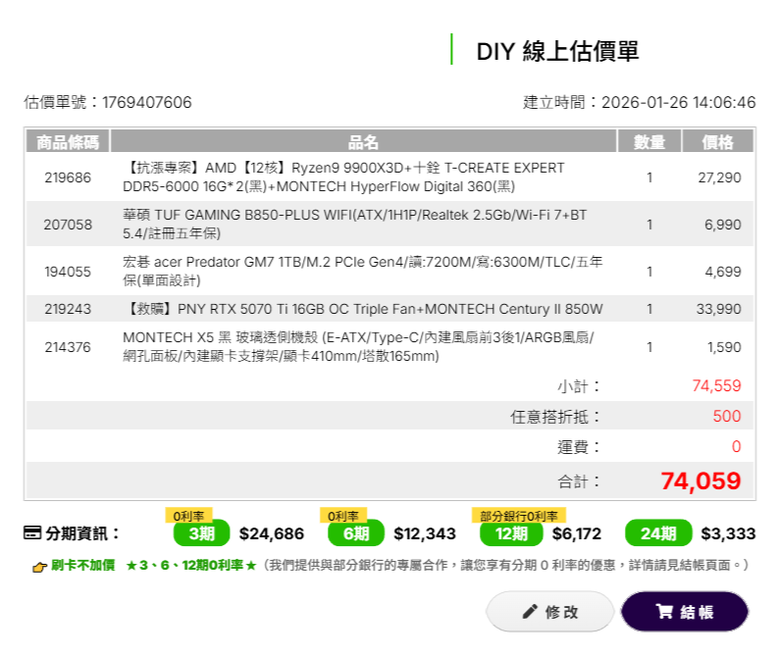Click the installment amount $6,172
Screen dimensions: 780x656
577,534
